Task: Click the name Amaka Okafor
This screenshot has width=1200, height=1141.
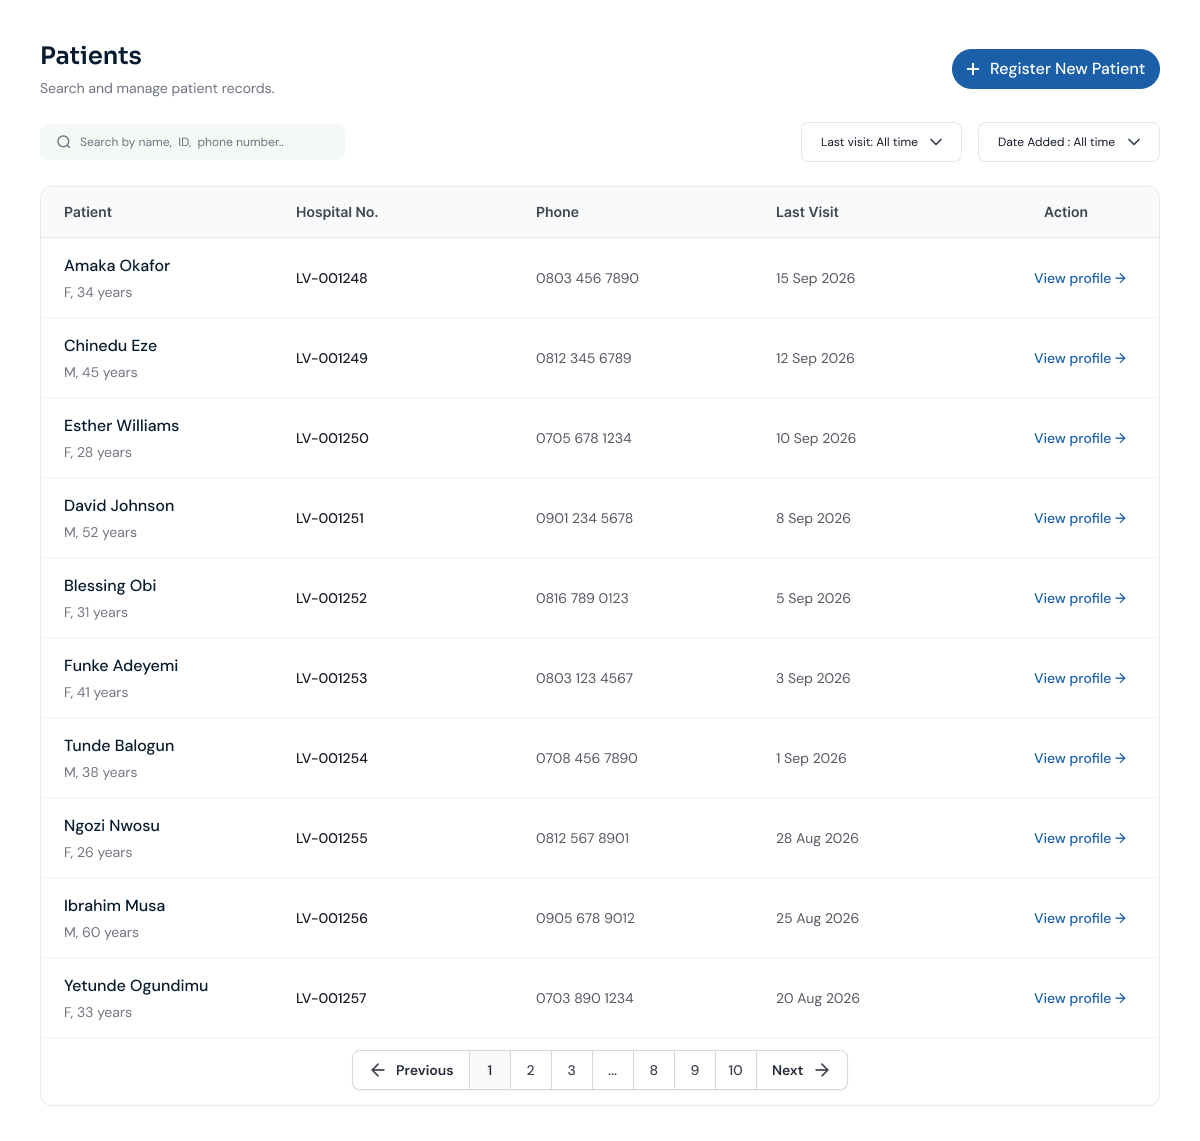Action: (117, 265)
